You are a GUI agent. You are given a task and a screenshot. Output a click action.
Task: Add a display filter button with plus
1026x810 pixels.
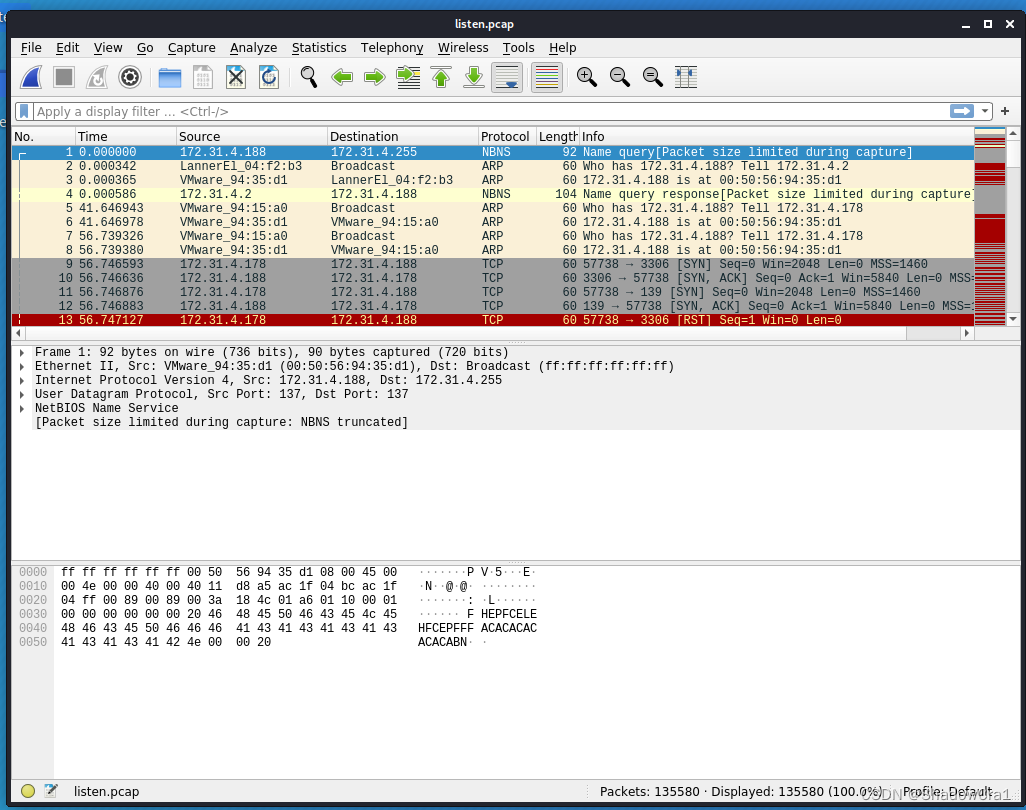click(1005, 111)
